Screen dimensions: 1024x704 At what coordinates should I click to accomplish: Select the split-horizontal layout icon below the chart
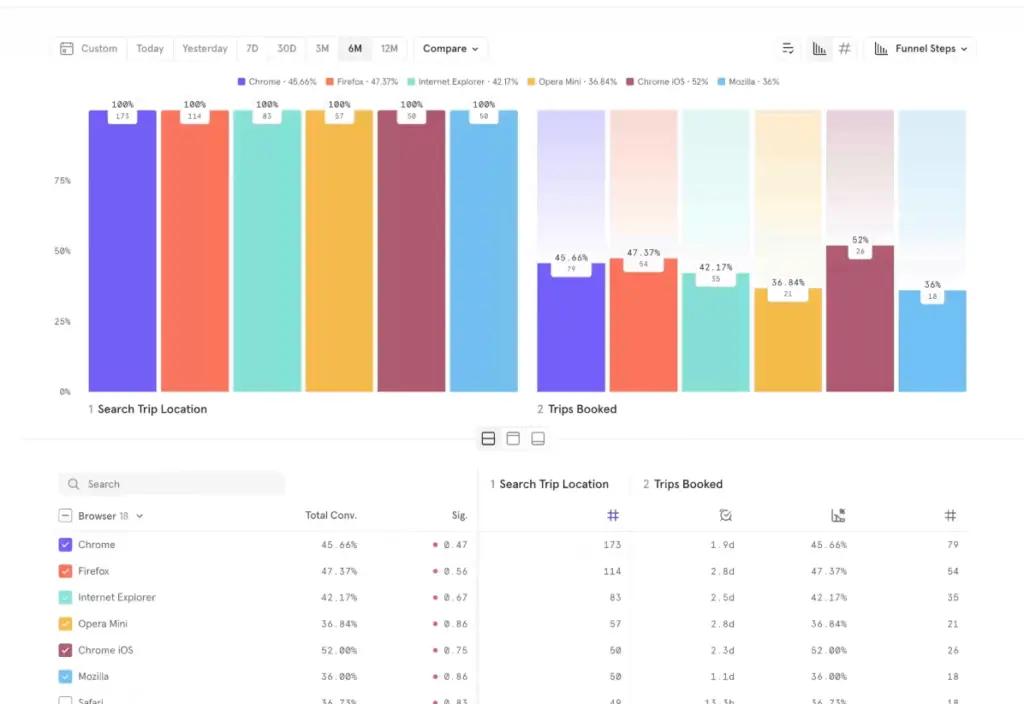click(x=488, y=438)
